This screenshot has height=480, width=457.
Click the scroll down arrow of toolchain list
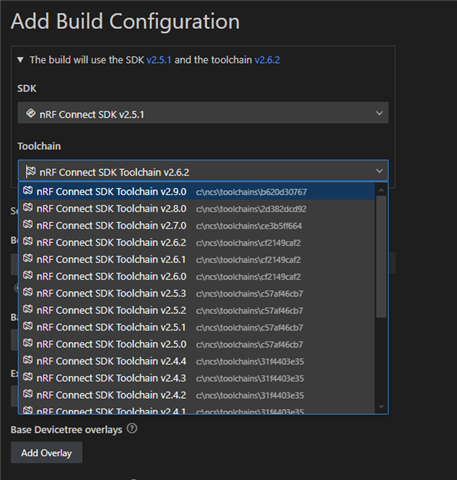click(381, 407)
